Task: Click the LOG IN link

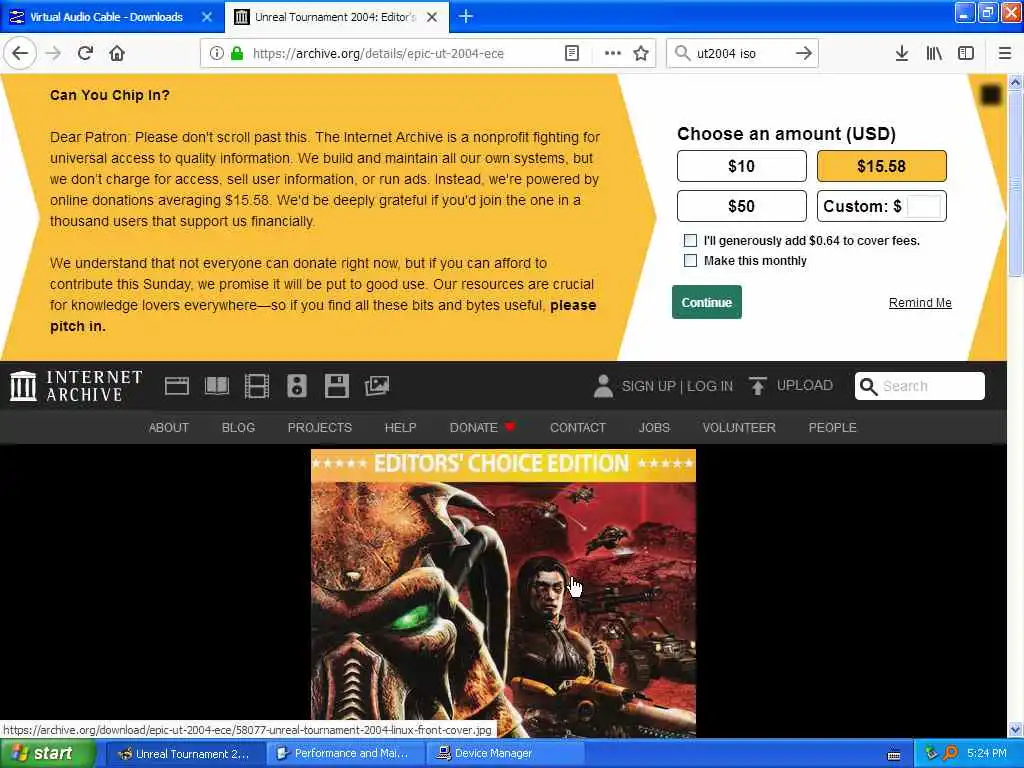Action: point(710,386)
